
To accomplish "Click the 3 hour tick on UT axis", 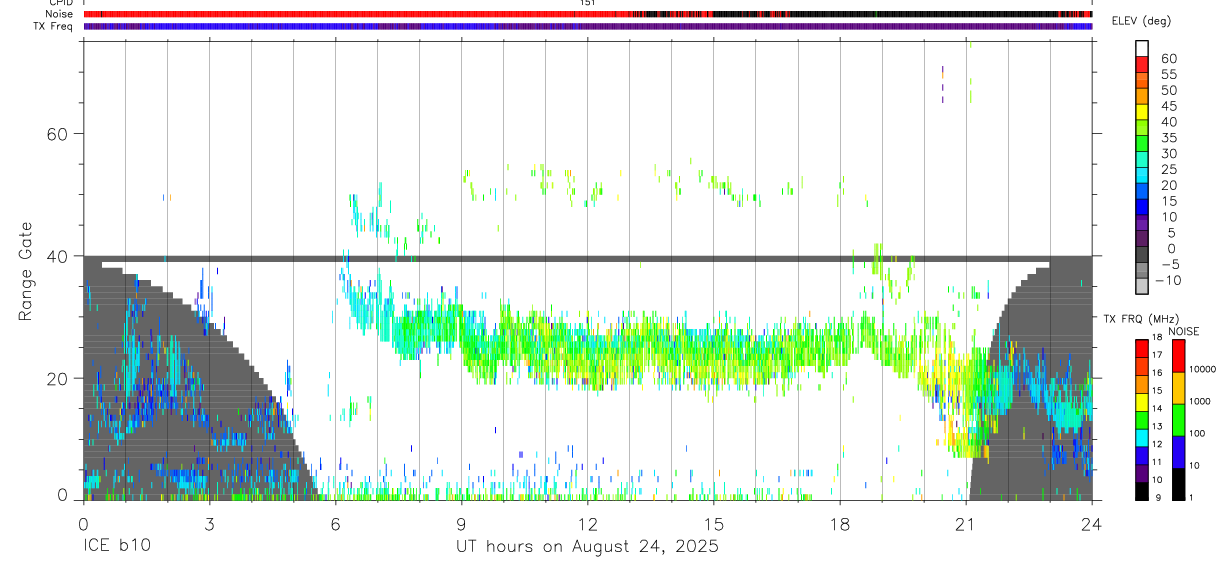I will (209, 523).
